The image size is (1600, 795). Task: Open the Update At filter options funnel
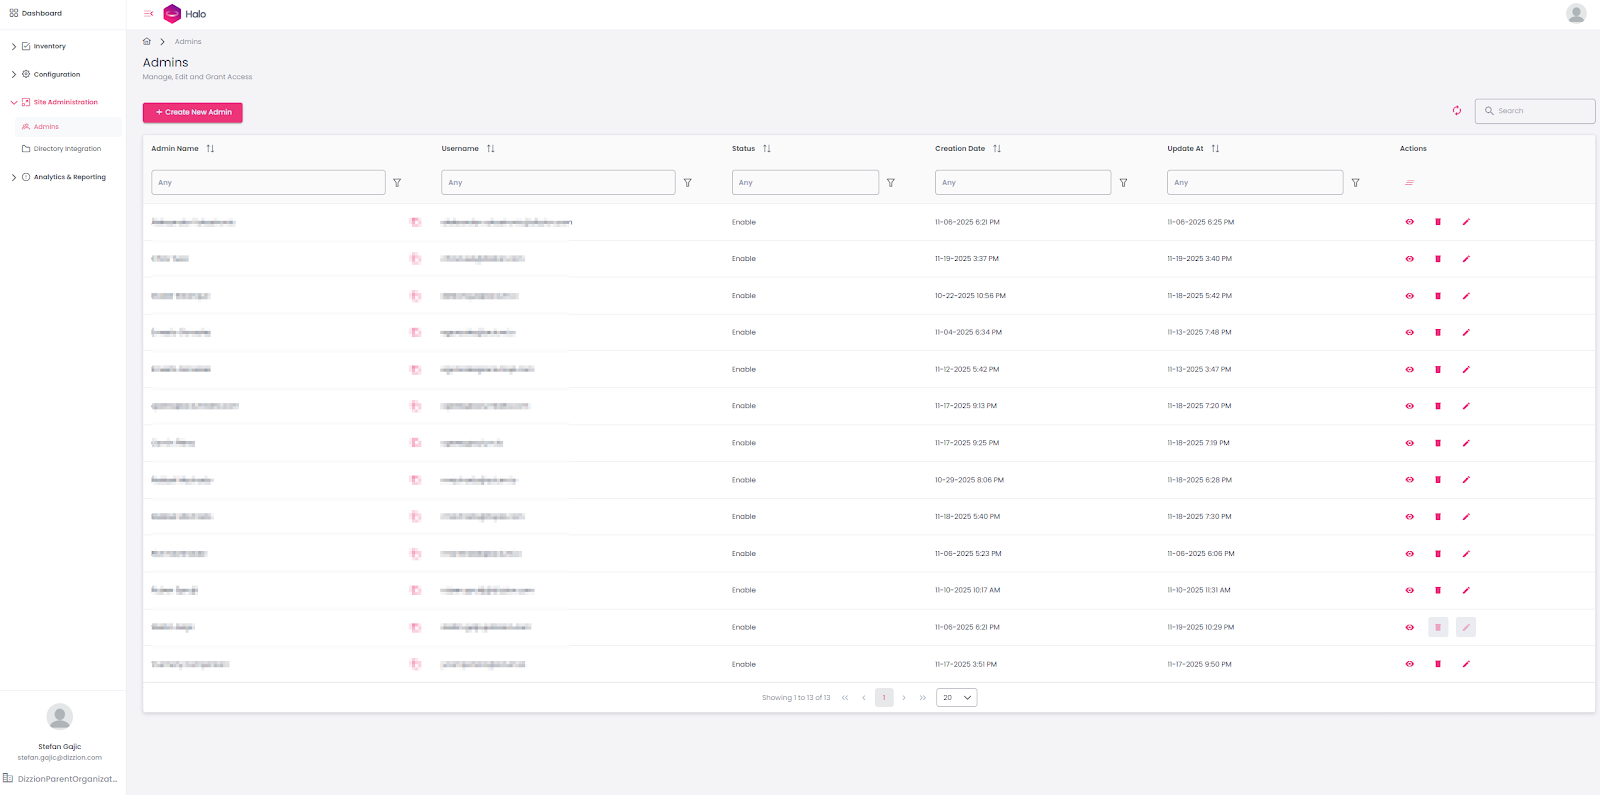[x=1356, y=183]
